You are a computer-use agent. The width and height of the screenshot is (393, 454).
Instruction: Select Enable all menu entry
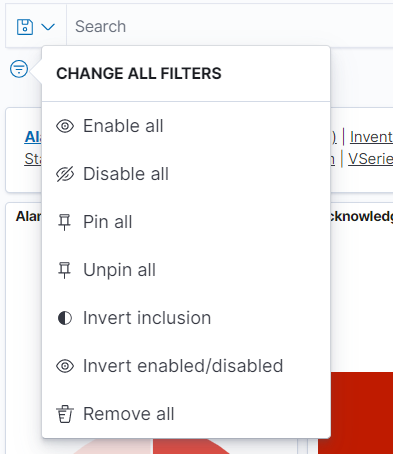point(186,126)
